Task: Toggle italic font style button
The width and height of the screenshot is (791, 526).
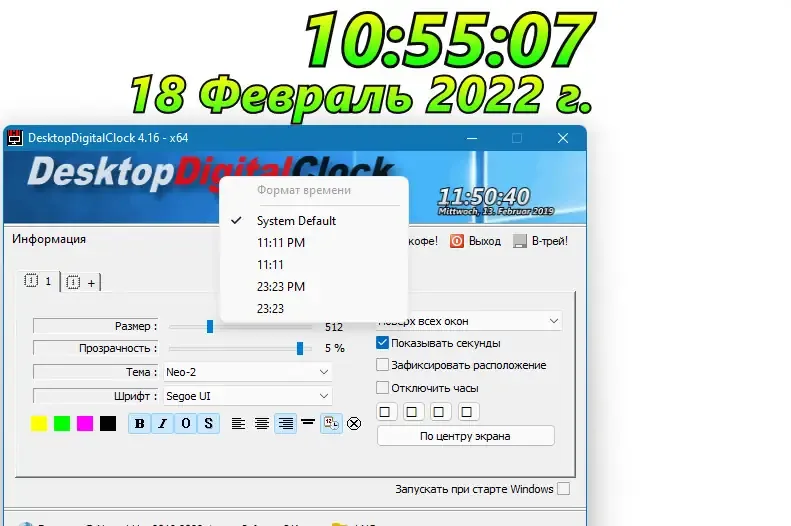Action: coord(162,424)
